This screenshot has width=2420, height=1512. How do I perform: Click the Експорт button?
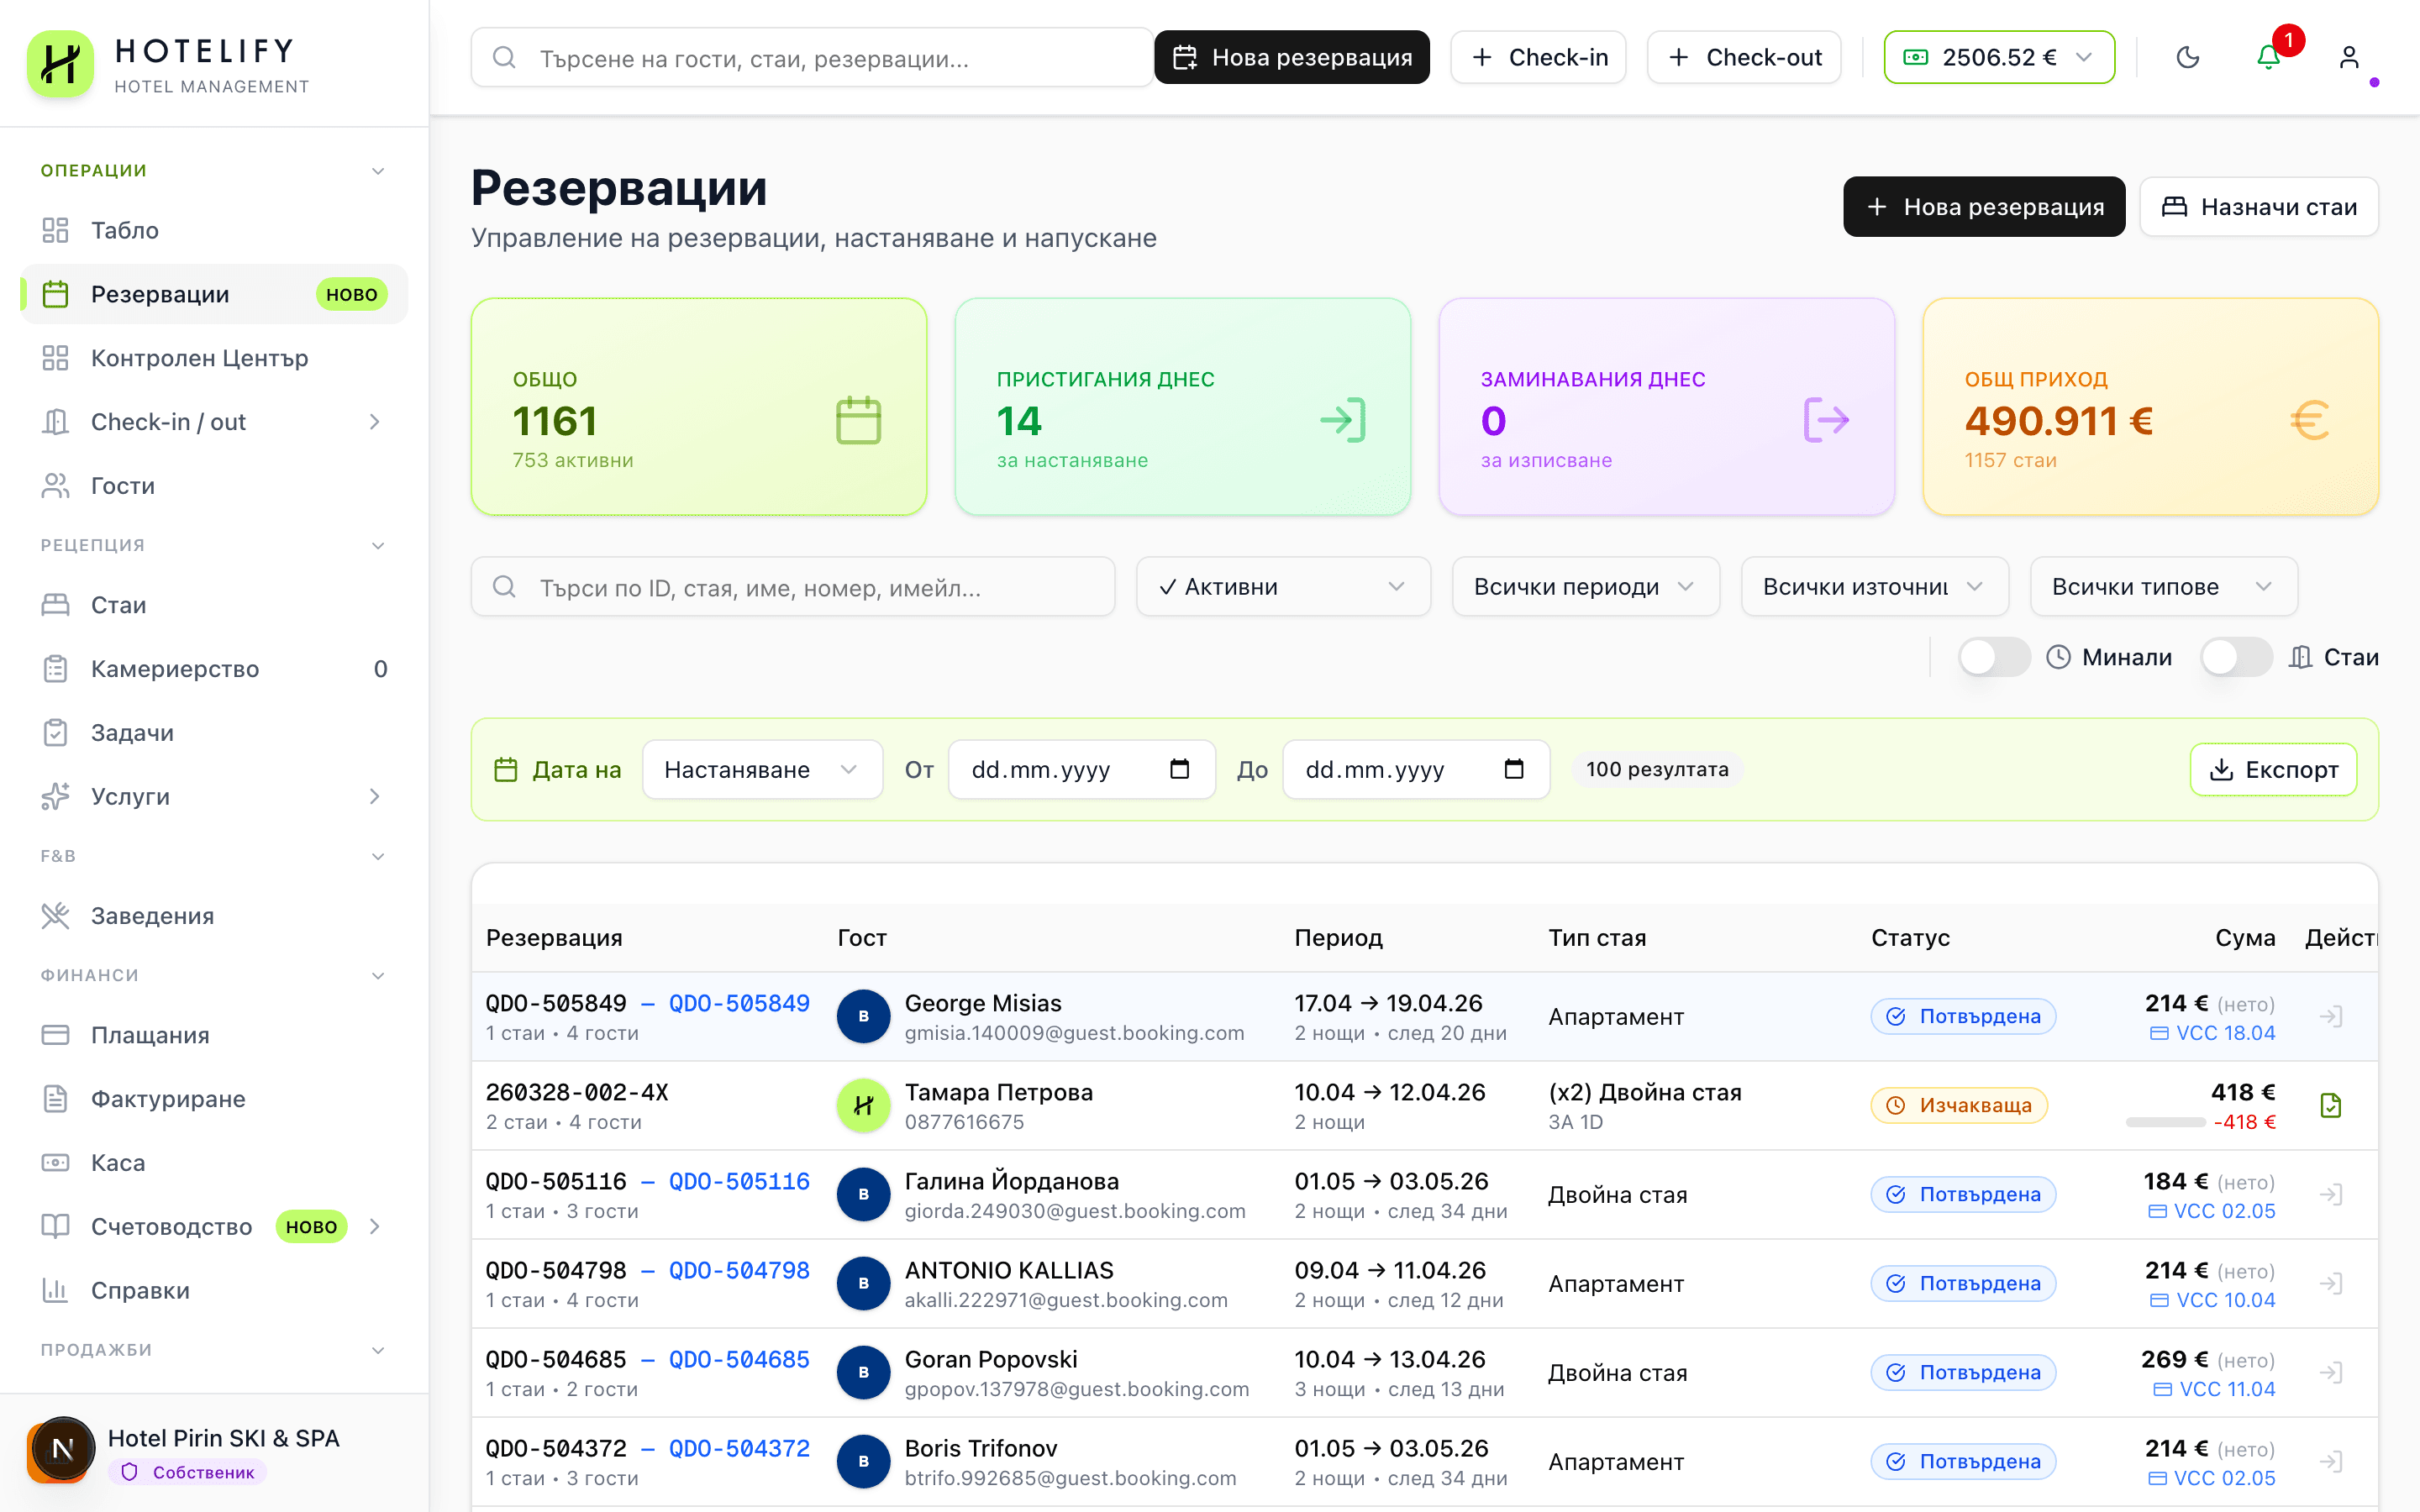tap(2272, 769)
